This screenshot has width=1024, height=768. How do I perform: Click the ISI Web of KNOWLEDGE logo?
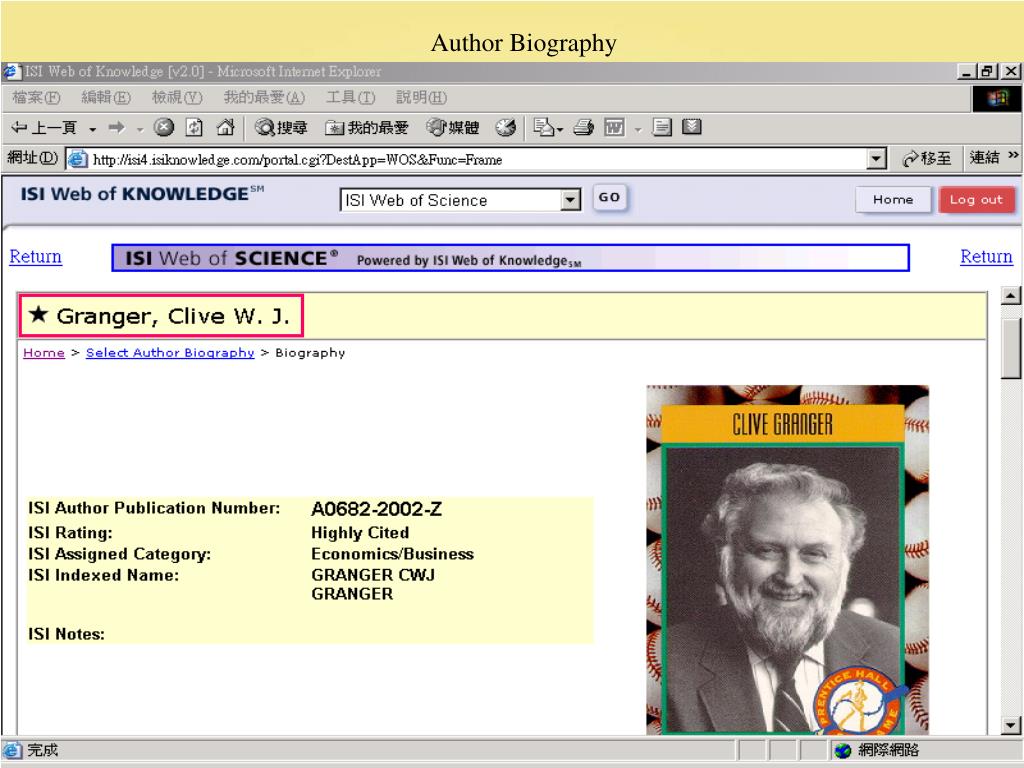(142, 193)
